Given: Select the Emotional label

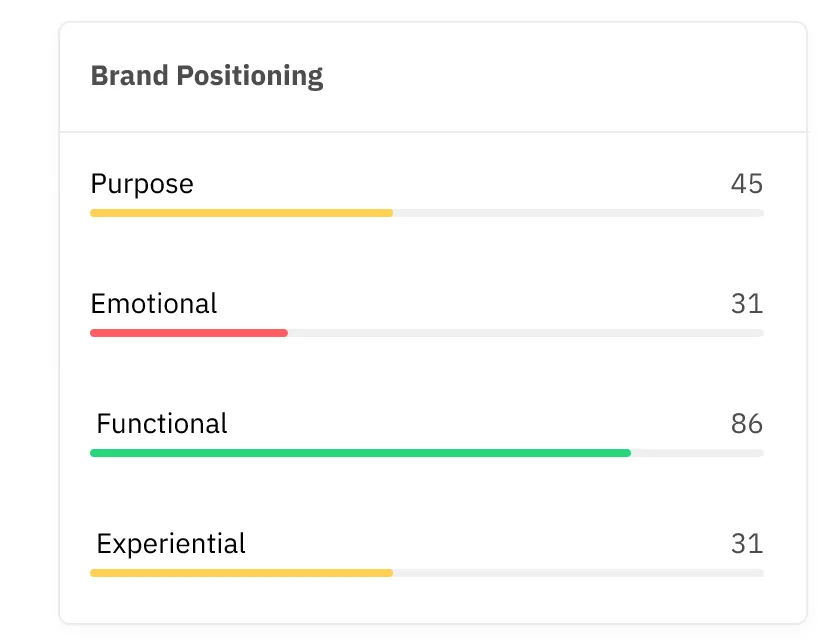Looking at the screenshot, I should 154,303.
